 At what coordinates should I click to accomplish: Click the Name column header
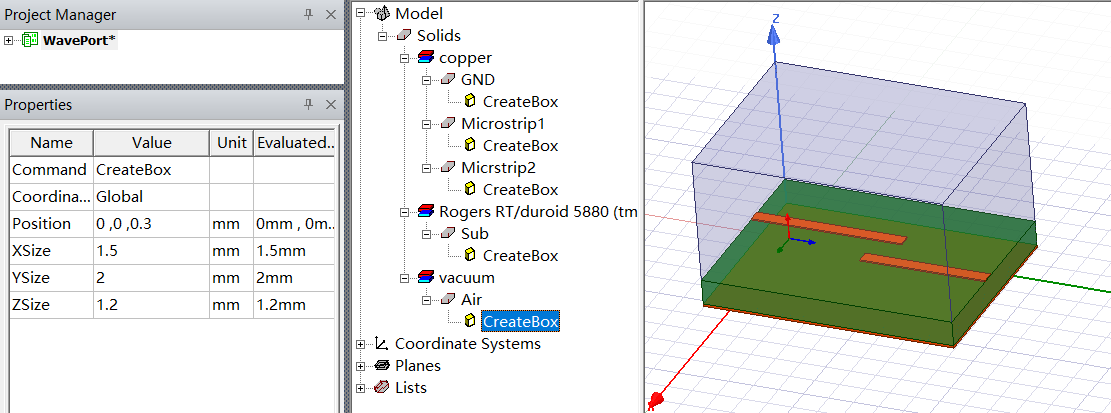pos(51,143)
